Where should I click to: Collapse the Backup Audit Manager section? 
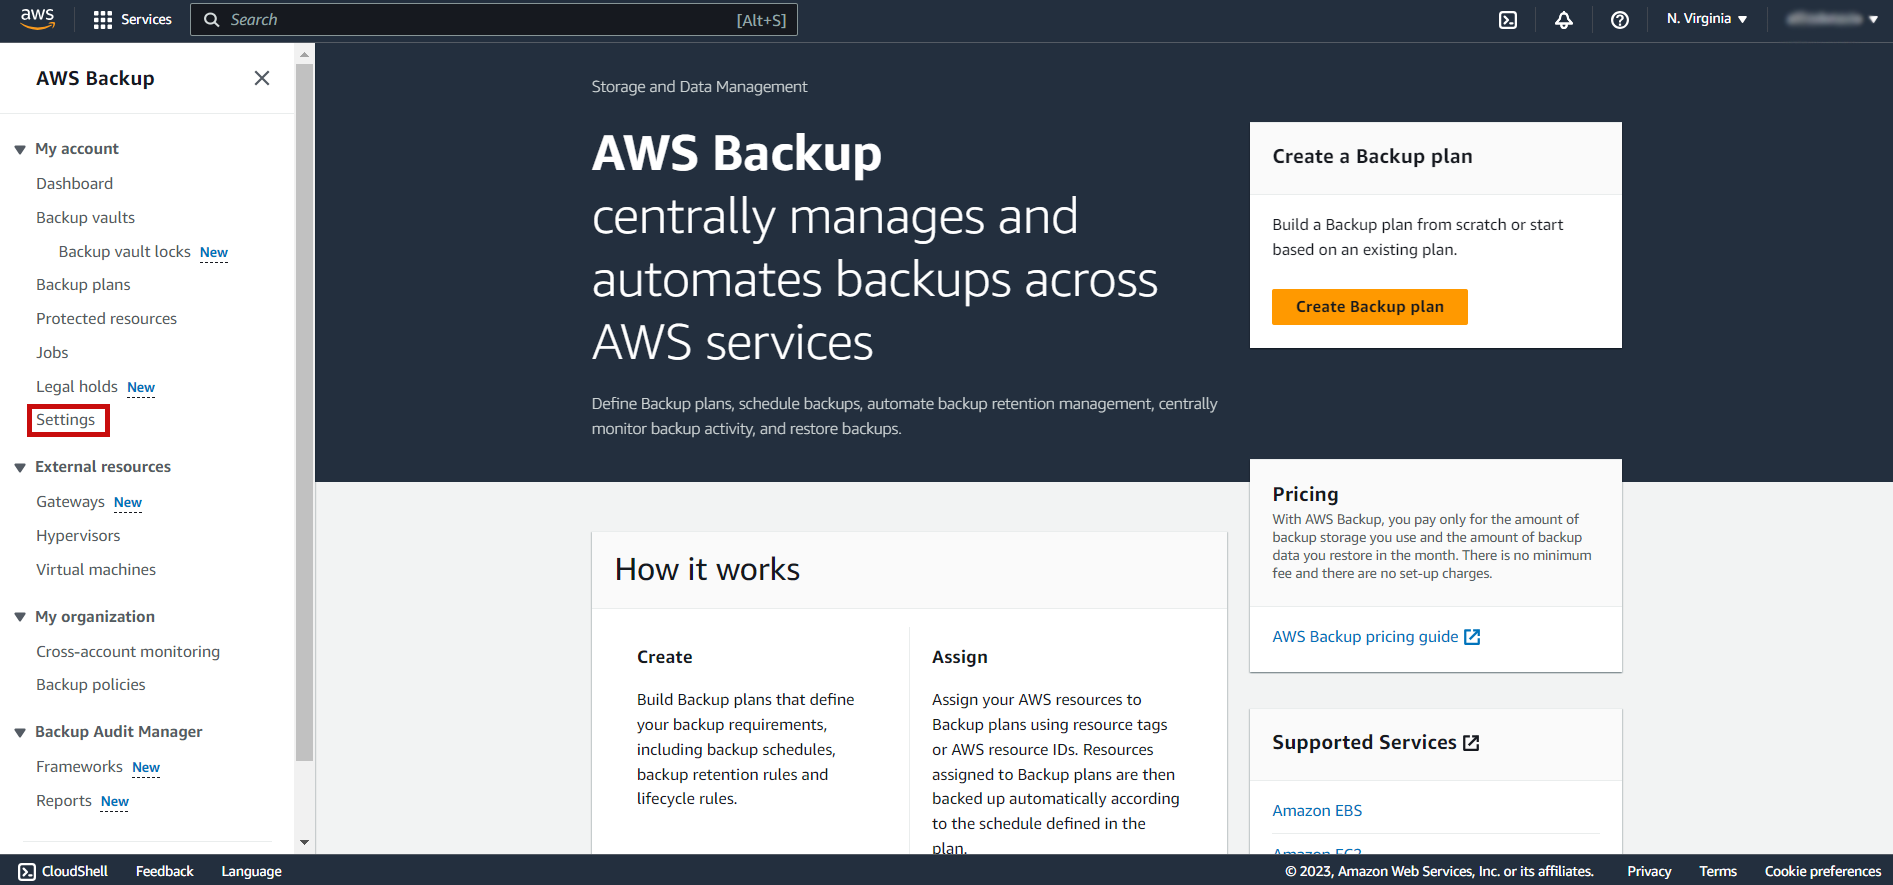click(x=20, y=733)
